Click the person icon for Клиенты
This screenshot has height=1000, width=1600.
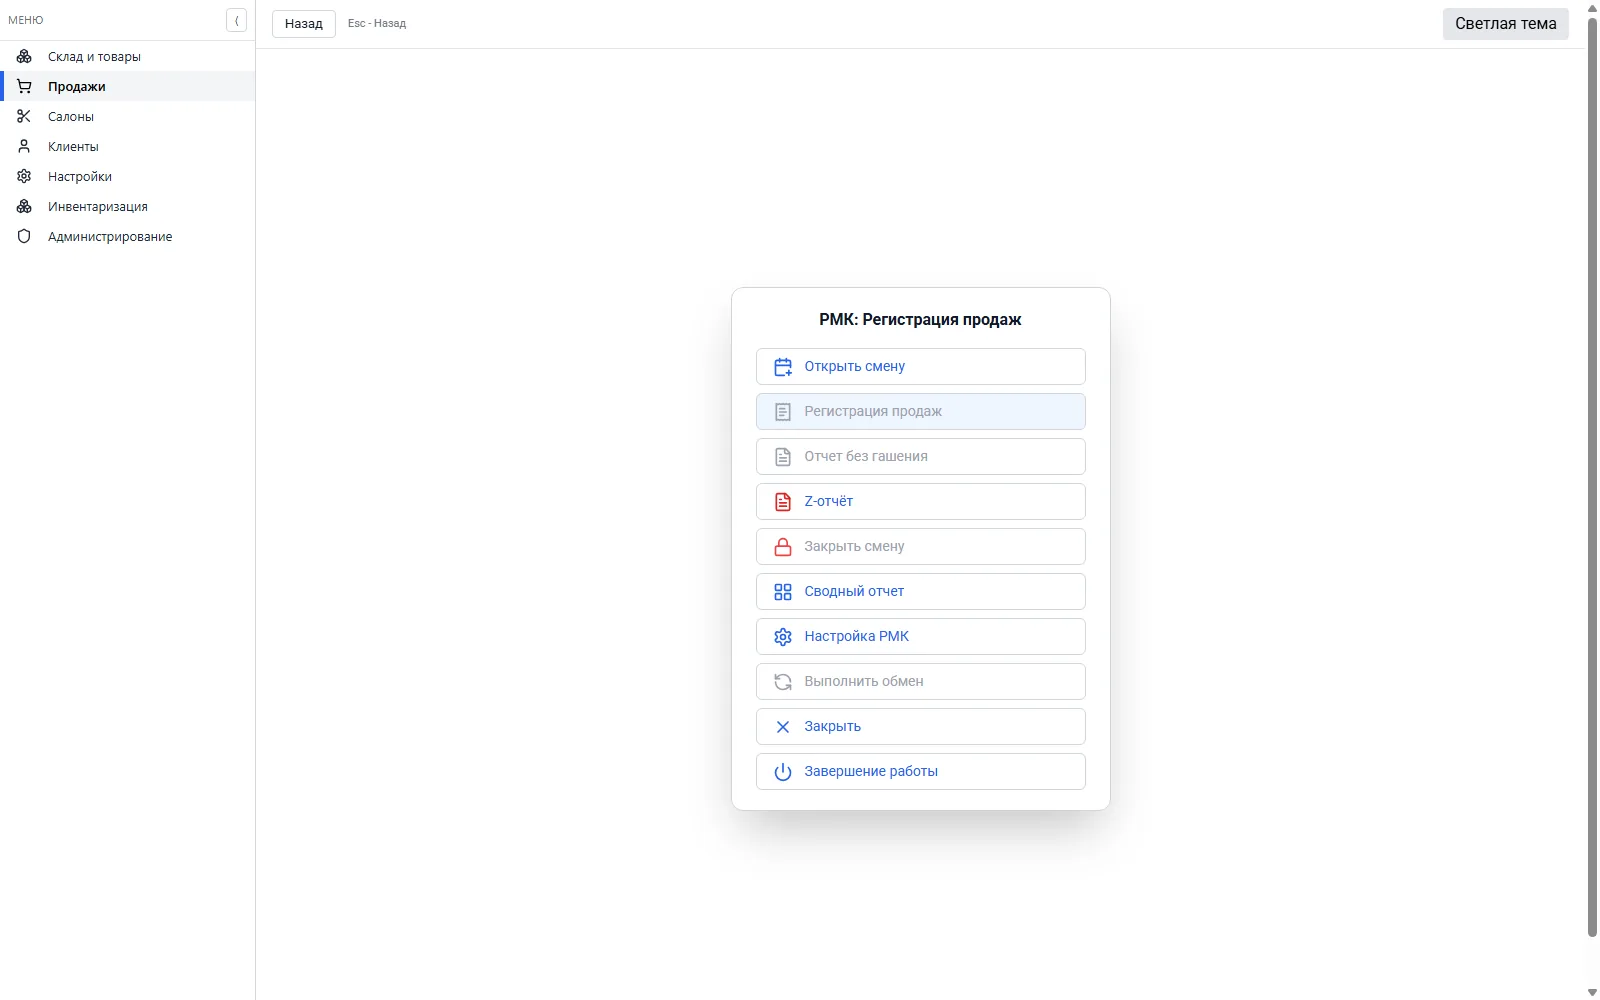[x=24, y=146]
